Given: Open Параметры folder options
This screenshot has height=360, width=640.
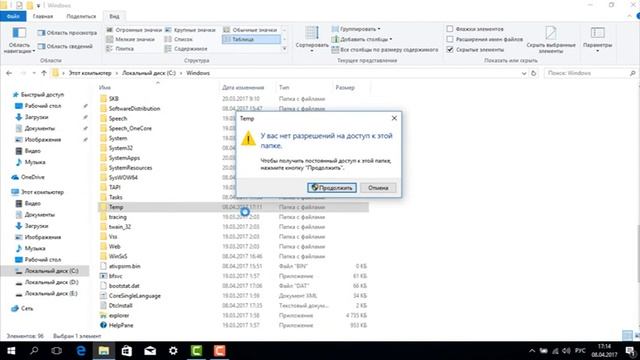Looking at the screenshot, I should [x=598, y=39].
